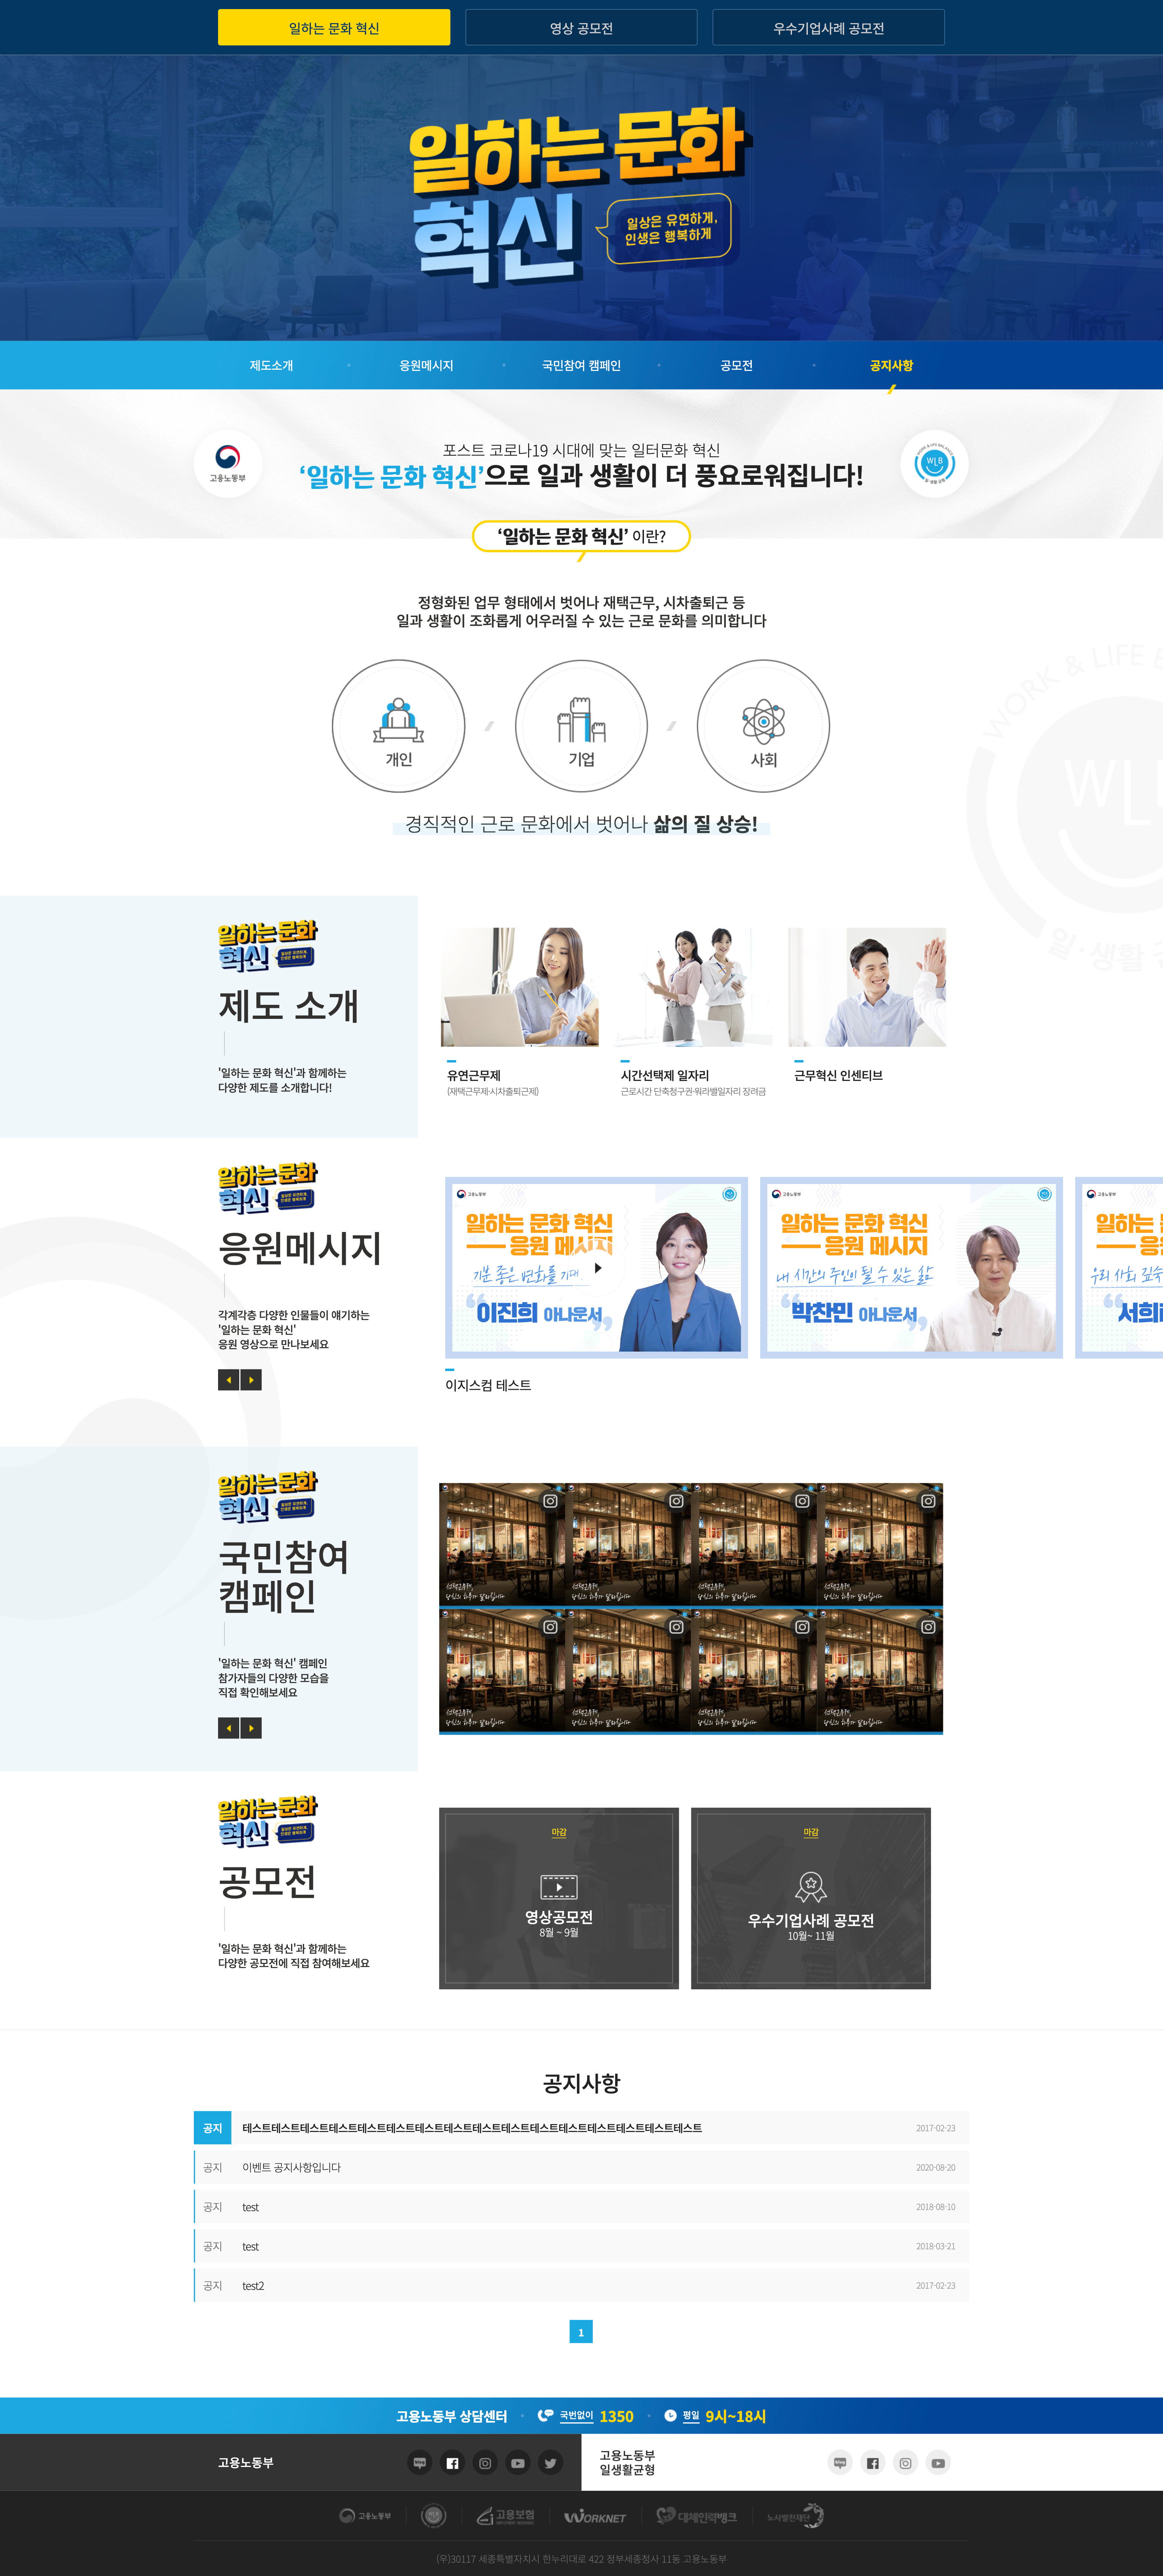This screenshot has height=2576, width=1163.
Task: Open the 우수기업사례 공모전 contest card
Action: (x=811, y=1898)
